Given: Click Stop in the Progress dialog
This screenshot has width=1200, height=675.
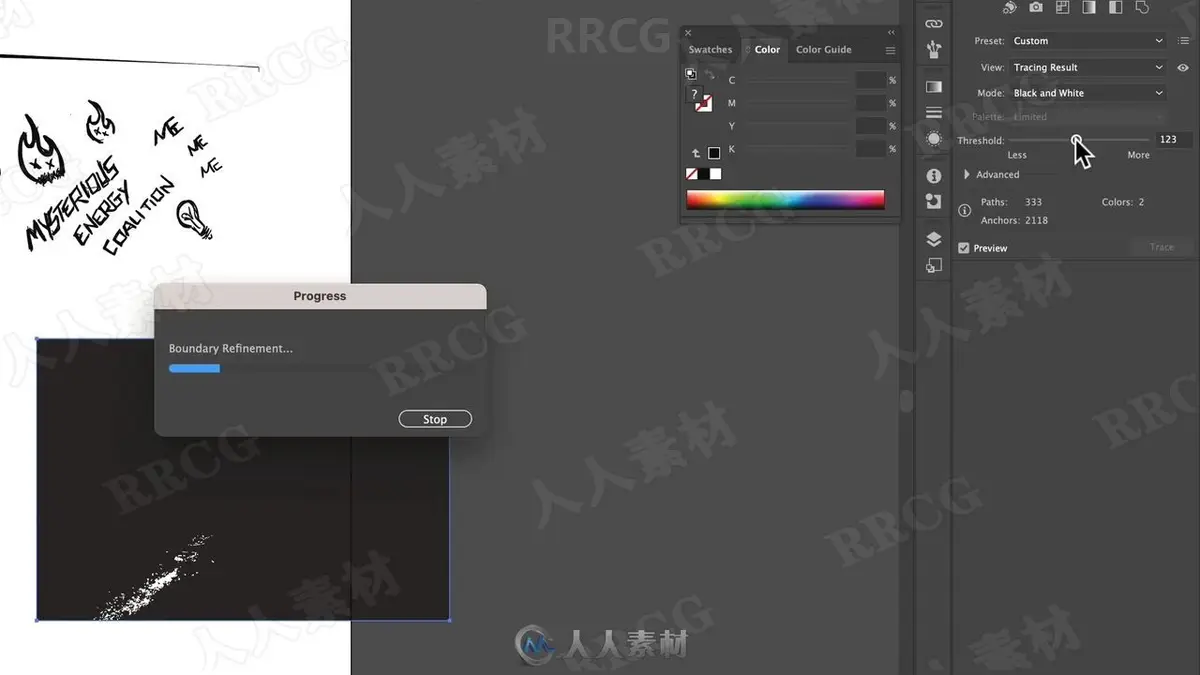Looking at the screenshot, I should coord(435,419).
